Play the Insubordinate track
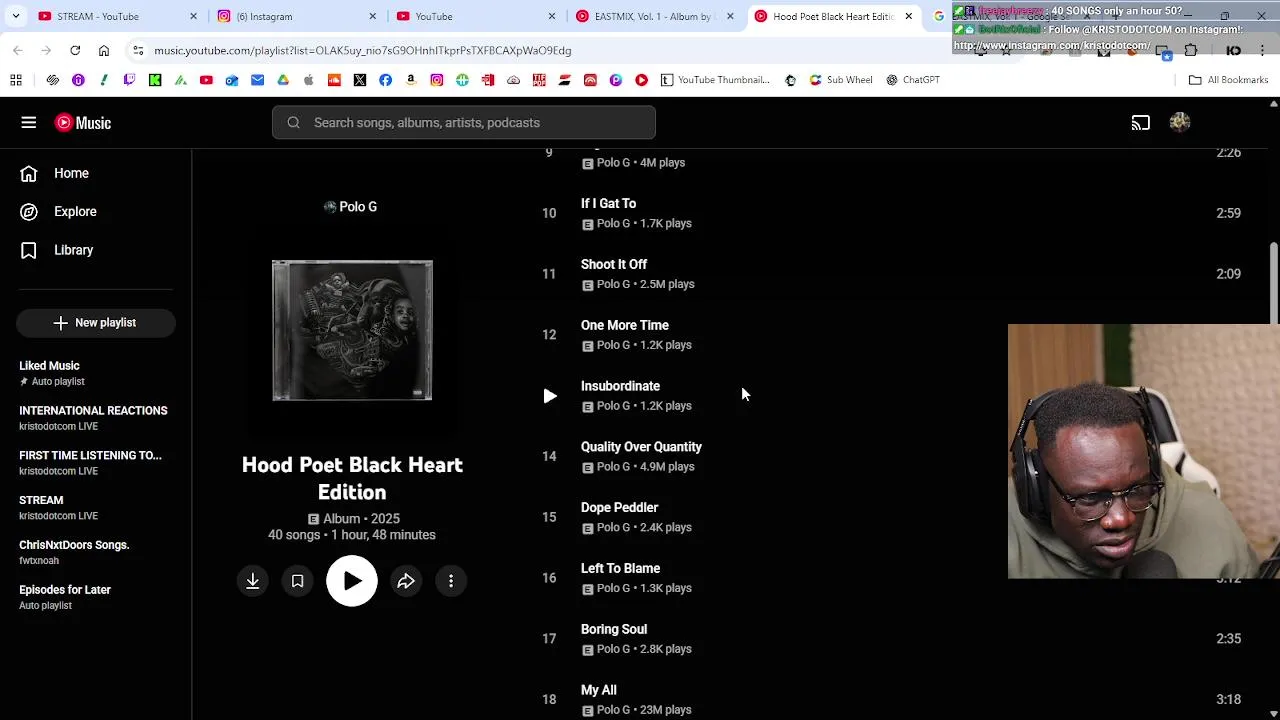Viewport: 1280px width, 720px height. coord(550,396)
